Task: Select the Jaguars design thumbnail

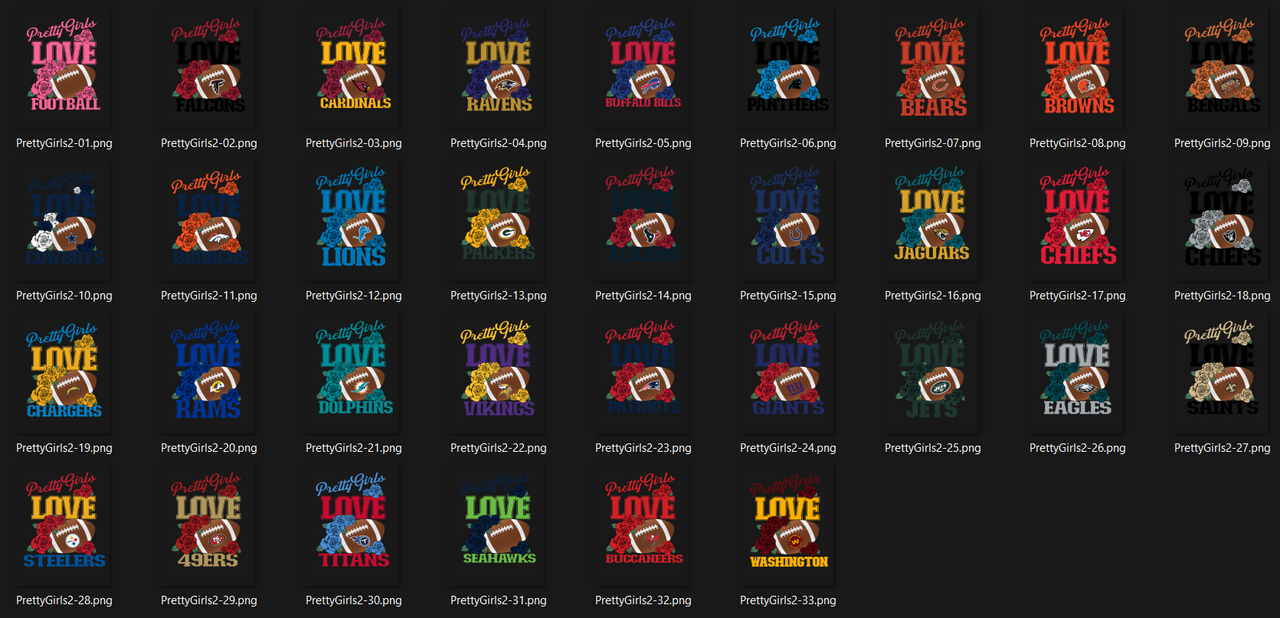Action: [932, 220]
